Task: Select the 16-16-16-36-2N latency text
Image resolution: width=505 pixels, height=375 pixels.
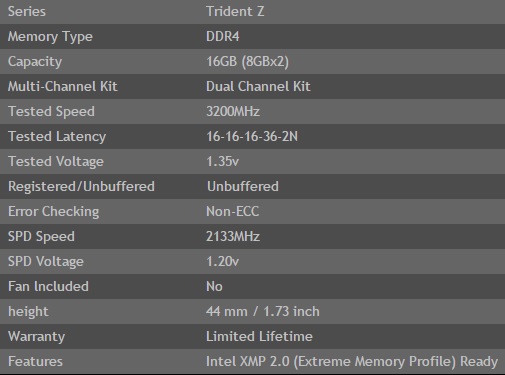Action: (252, 137)
